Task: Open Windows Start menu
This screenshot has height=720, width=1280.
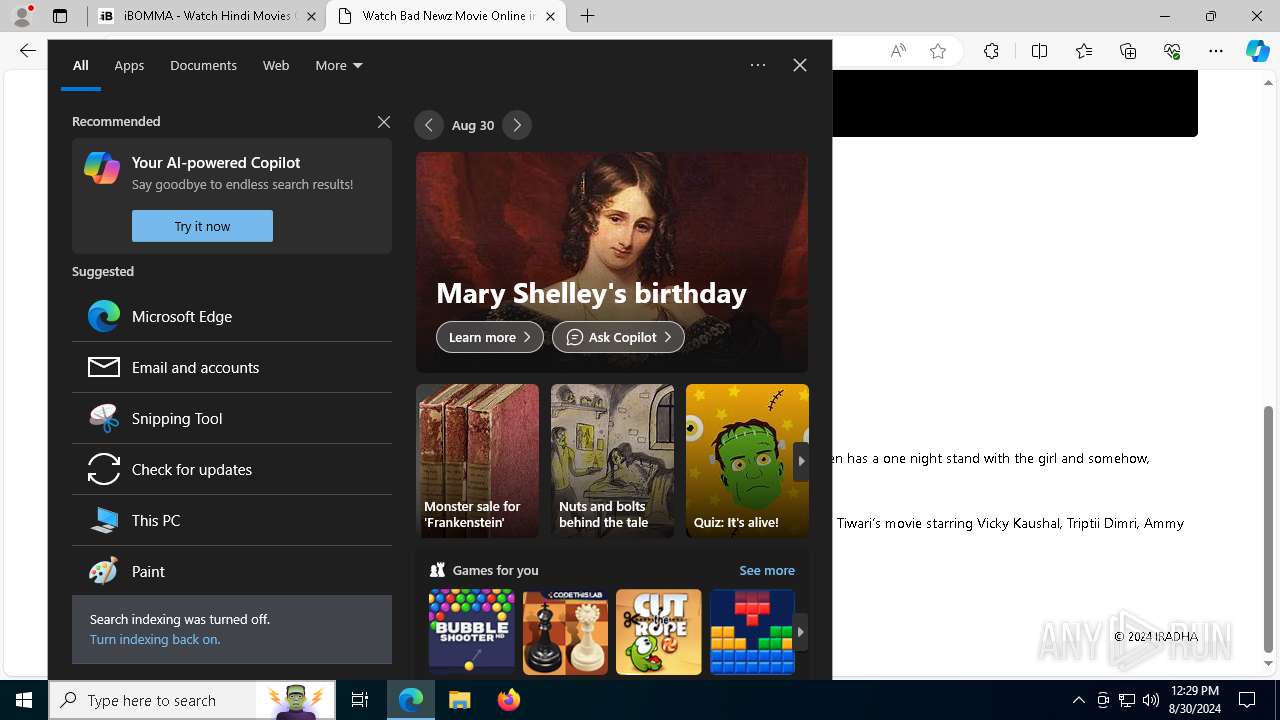Action: point(24,700)
